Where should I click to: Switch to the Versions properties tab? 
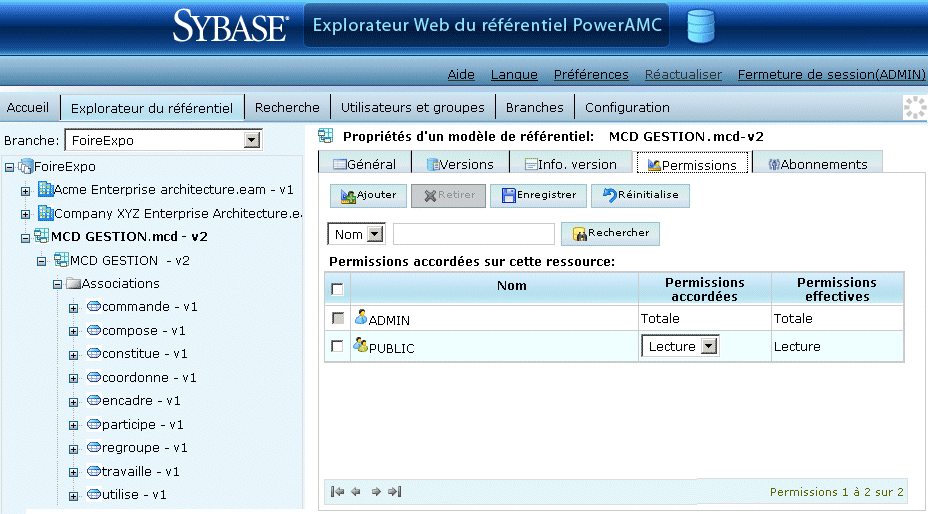point(460,163)
